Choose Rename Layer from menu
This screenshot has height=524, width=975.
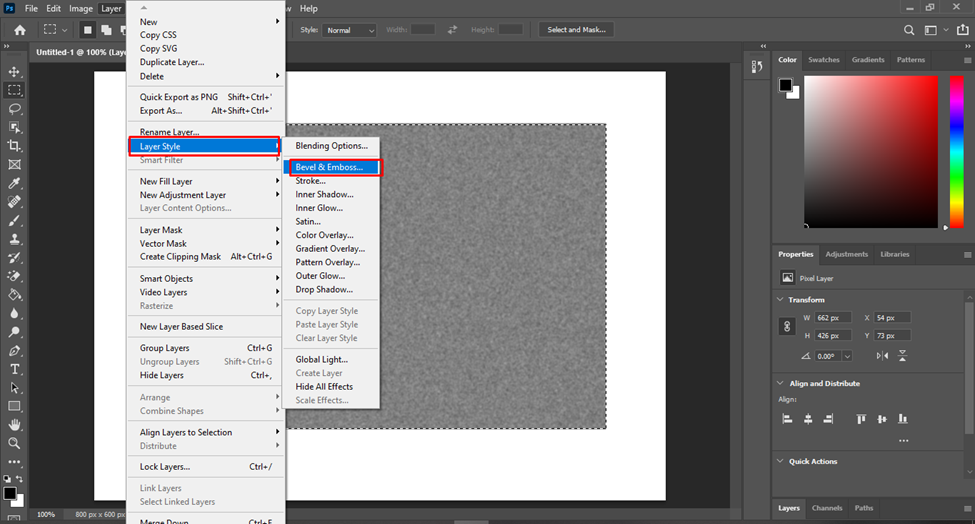click(206, 132)
